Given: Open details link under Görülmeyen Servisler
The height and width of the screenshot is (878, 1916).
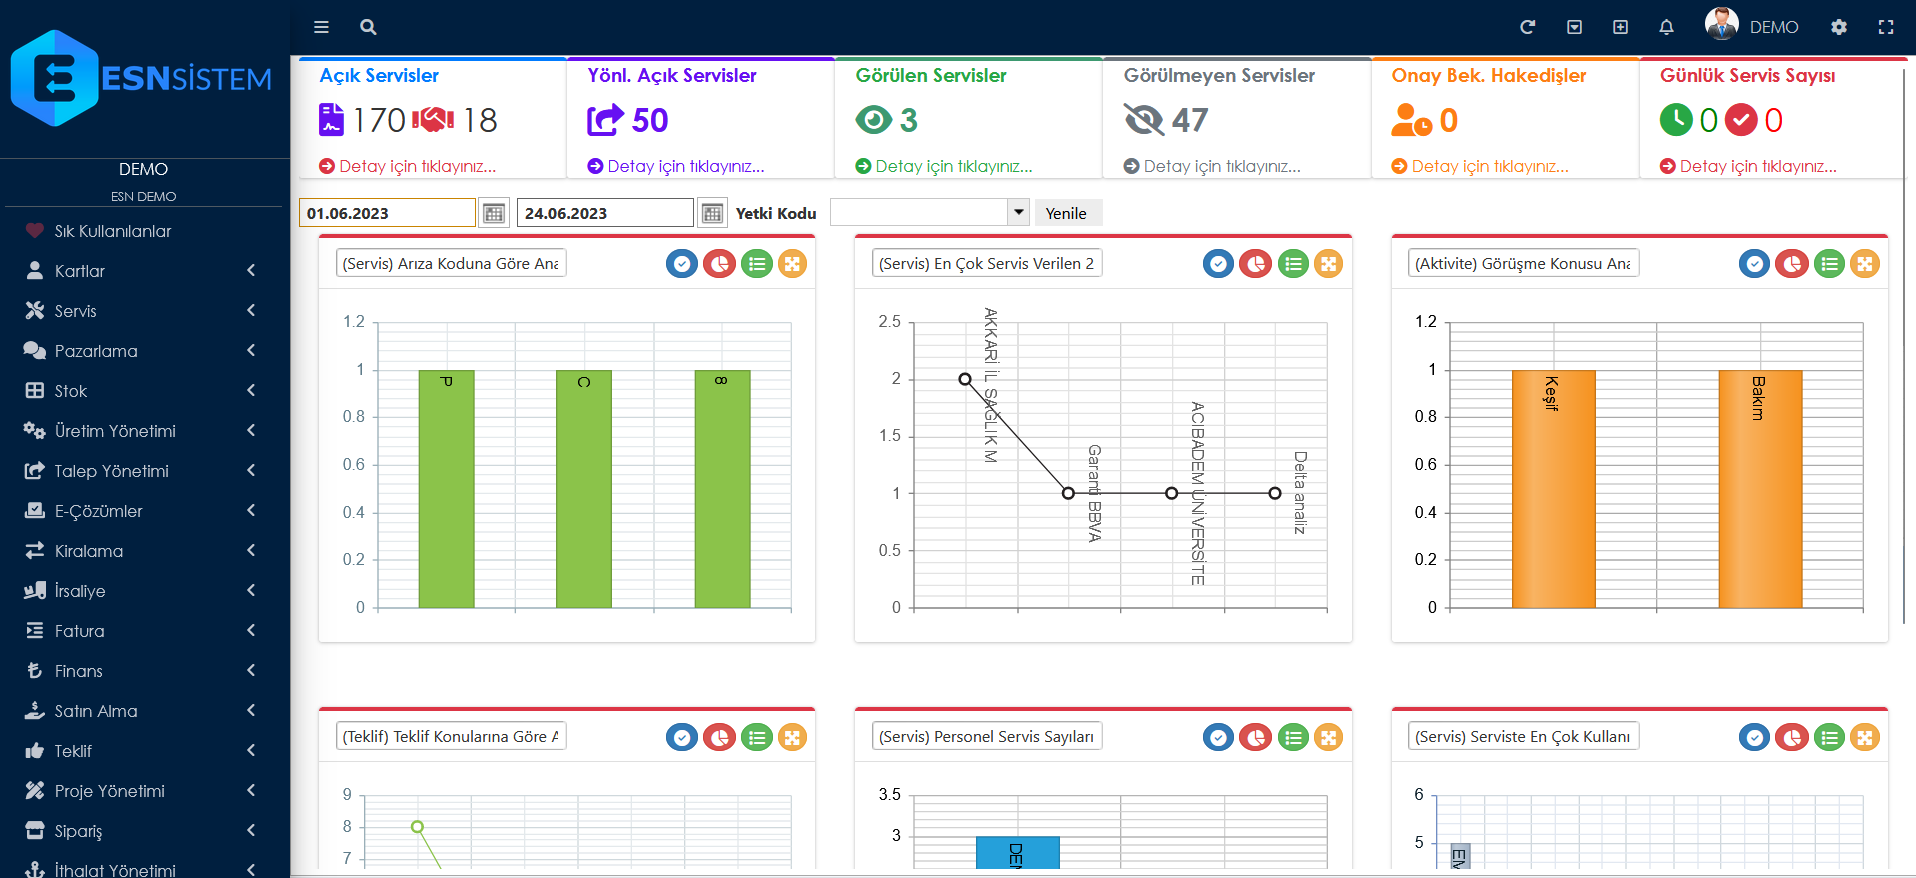Looking at the screenshot, I should click(x=1212, y=166).
